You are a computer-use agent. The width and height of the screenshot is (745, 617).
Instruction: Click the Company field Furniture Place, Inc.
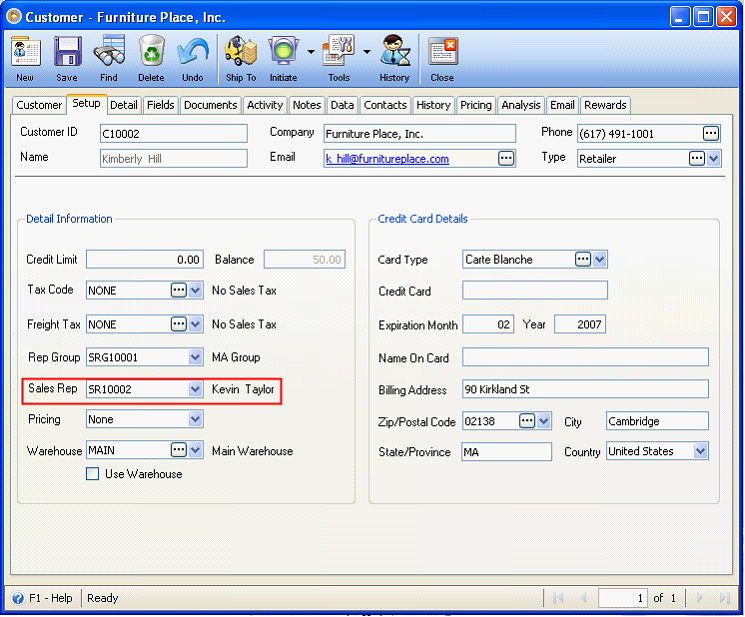tap(420, 133)
